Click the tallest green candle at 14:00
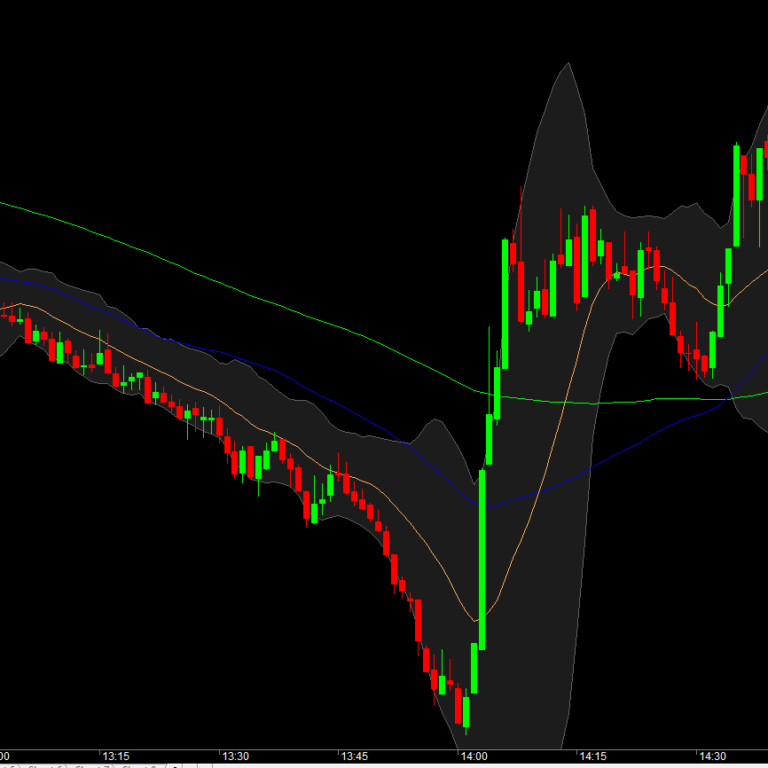Screen dimensions: 768x768 point(481,560)
